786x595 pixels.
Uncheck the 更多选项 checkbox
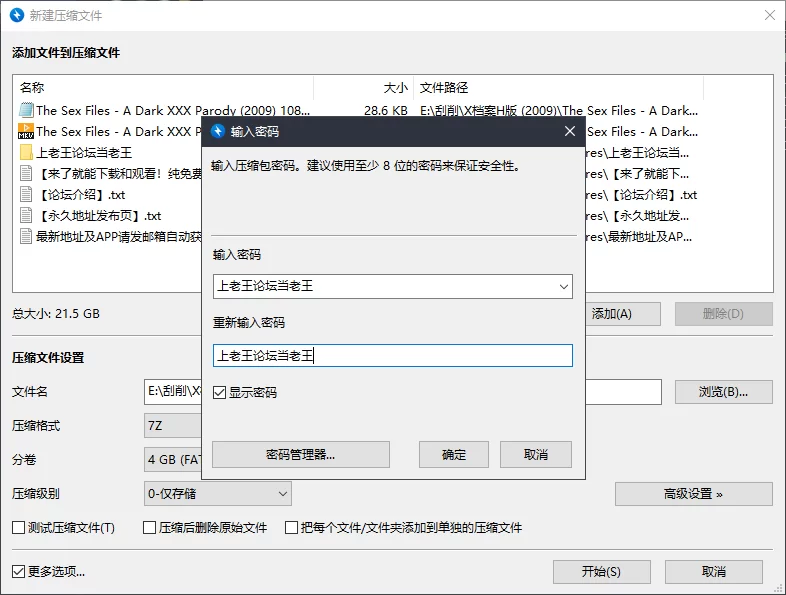click(x=19, y=571)
